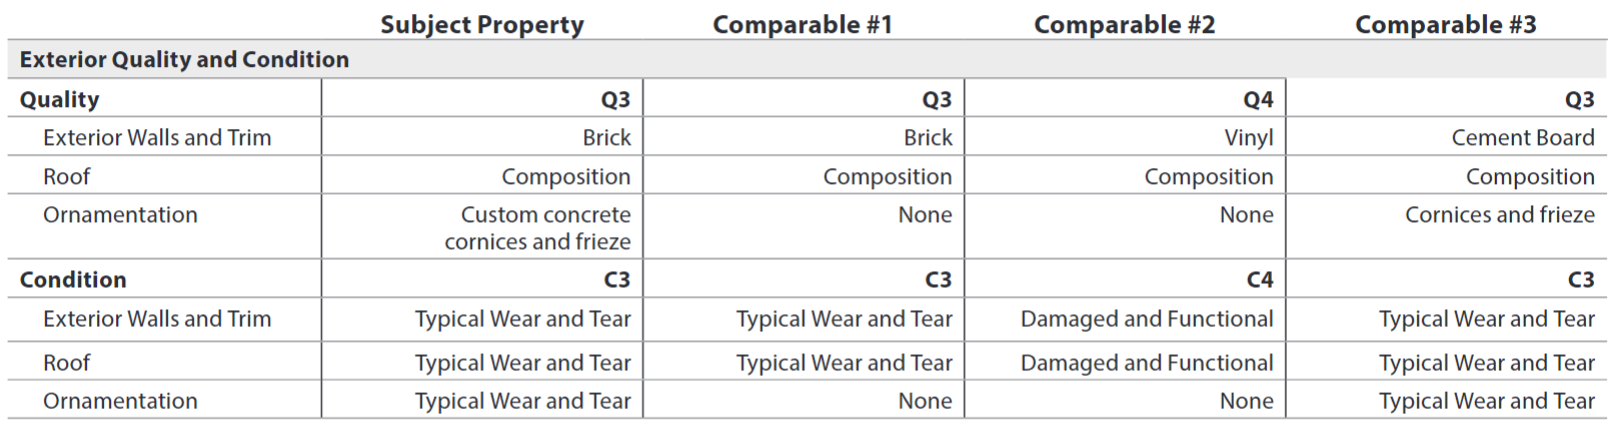
Task: Select the Comparable #2 column header
Action: (x=1124, y=25)
